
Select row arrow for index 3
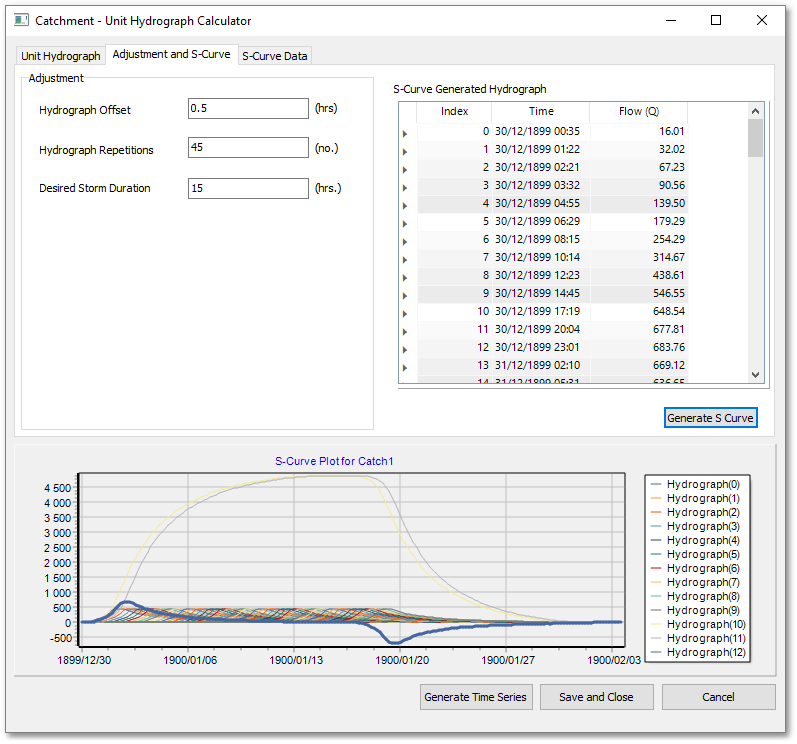point(405,188)
